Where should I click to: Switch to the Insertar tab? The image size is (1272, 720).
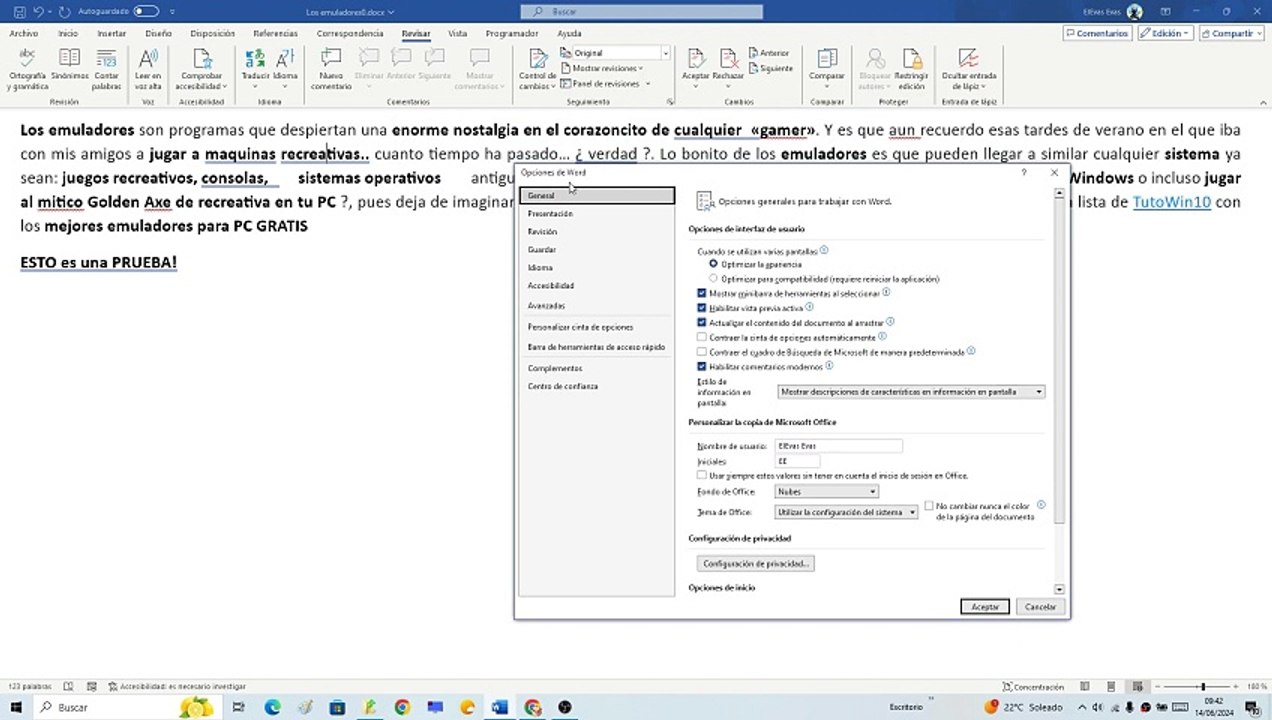pyautogui.click(x=111, y=33)
